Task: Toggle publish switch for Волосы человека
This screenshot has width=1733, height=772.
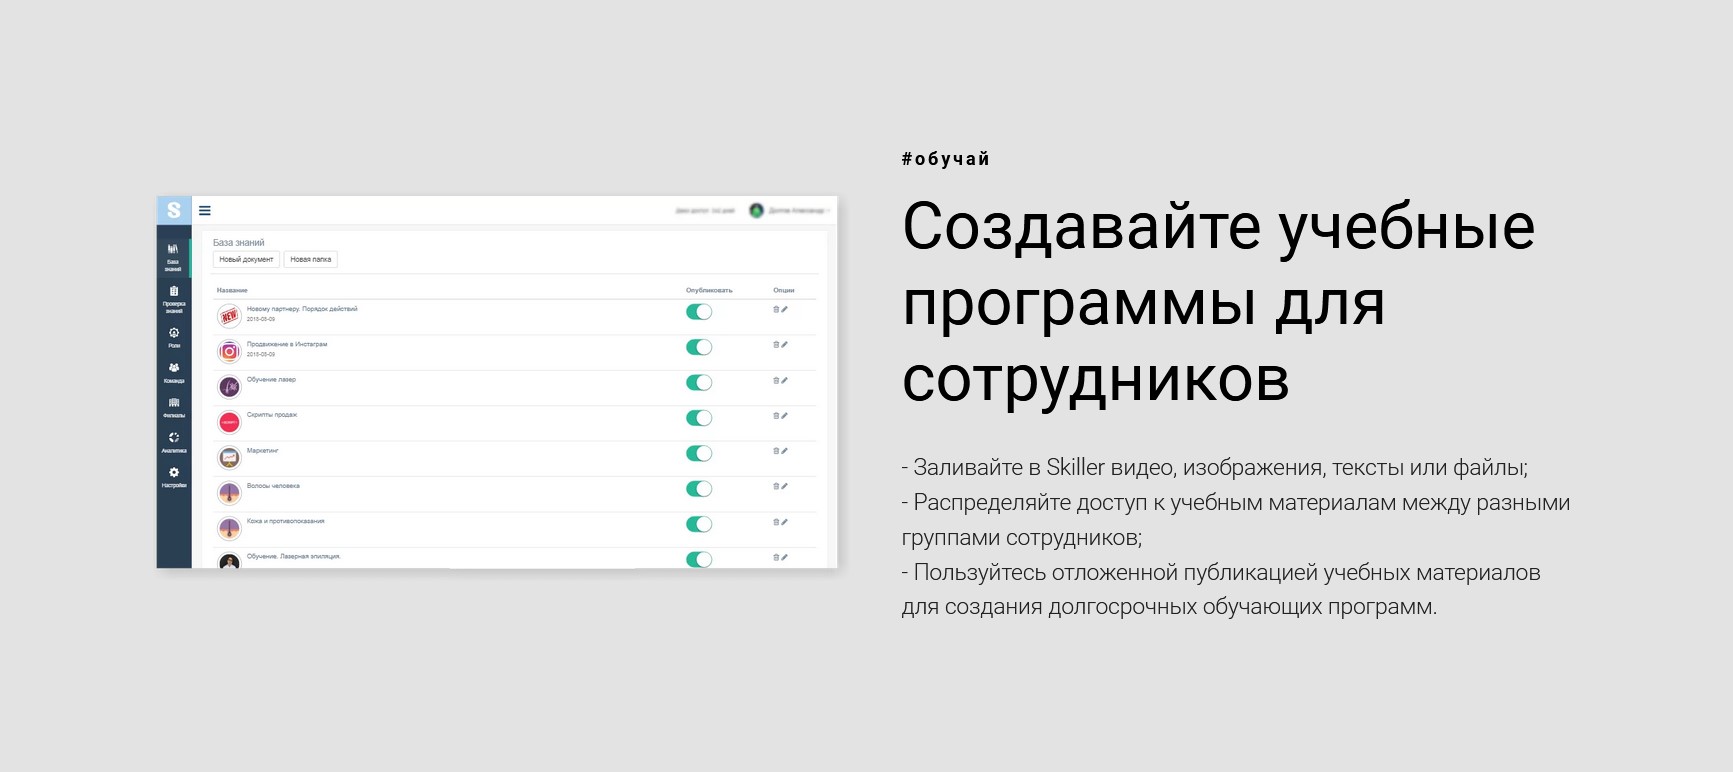Action: coord(699,489)
